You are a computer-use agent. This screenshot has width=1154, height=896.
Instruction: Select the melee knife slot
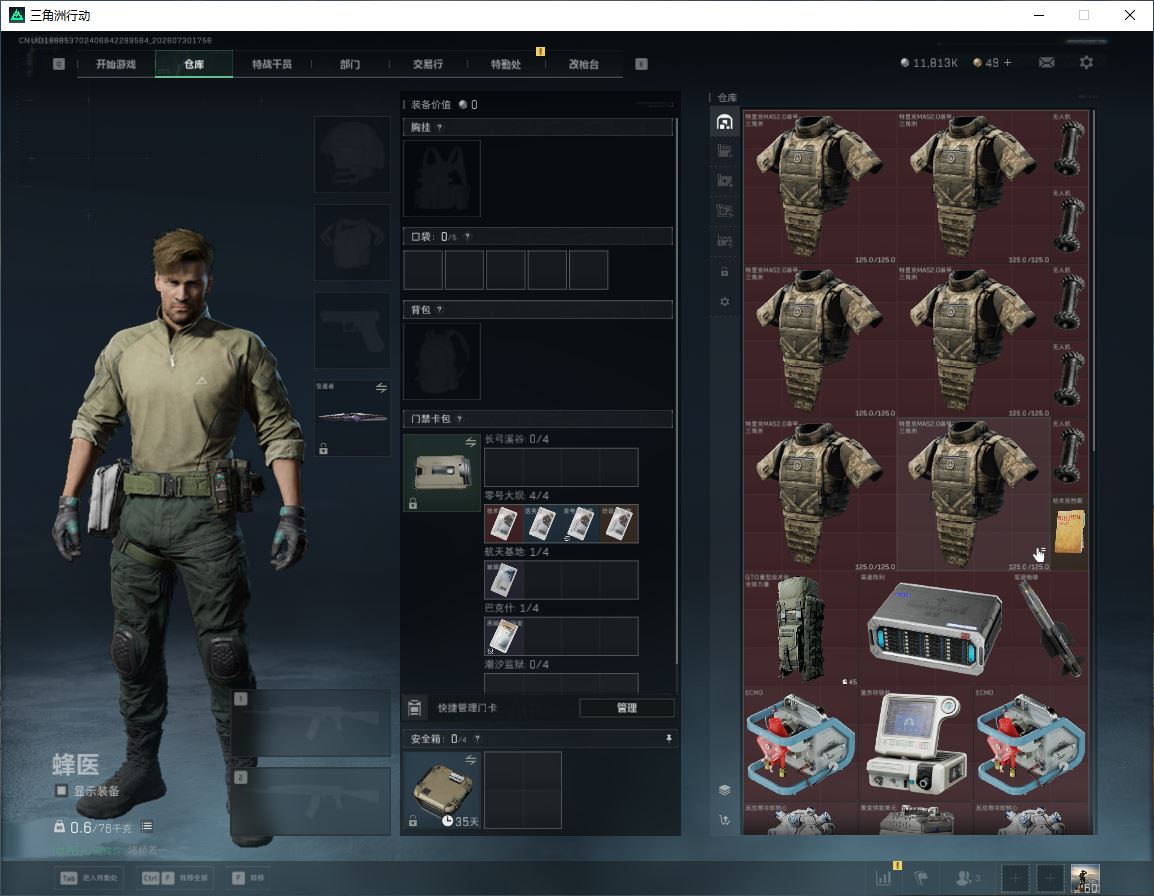353,417
